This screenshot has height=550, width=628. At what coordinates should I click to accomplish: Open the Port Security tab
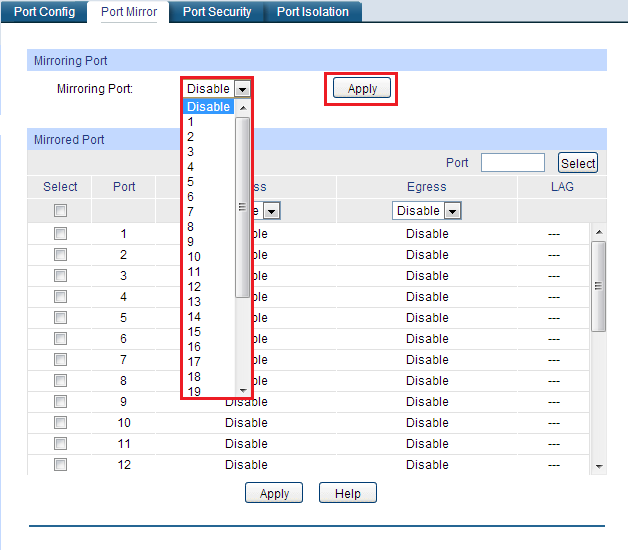coord(217,12)
